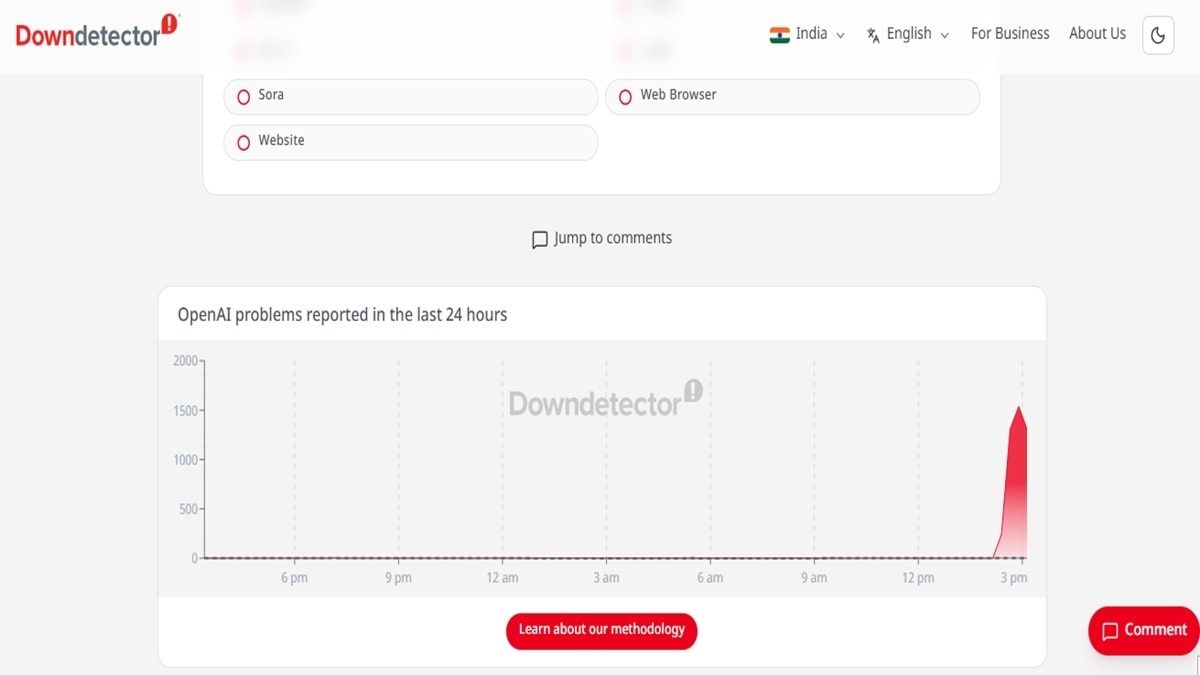Click the chat icon on Comment button
The height and width of the screenshot is (675, 1200).
coord(1109,631)
